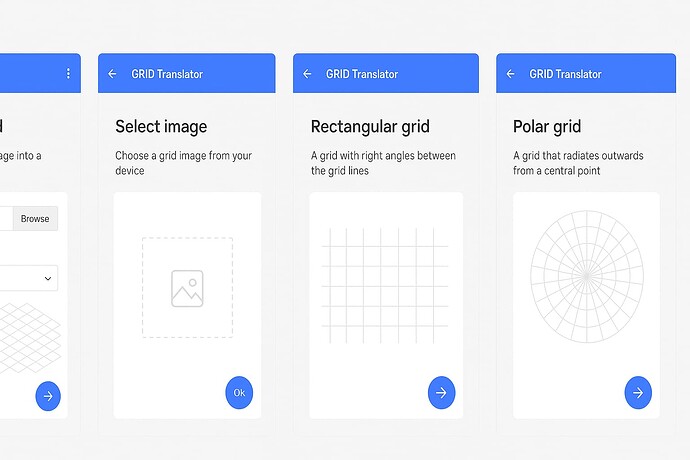Screen dimensions: 690x460
Task: Click the file path input field
Action: (5, 218)
